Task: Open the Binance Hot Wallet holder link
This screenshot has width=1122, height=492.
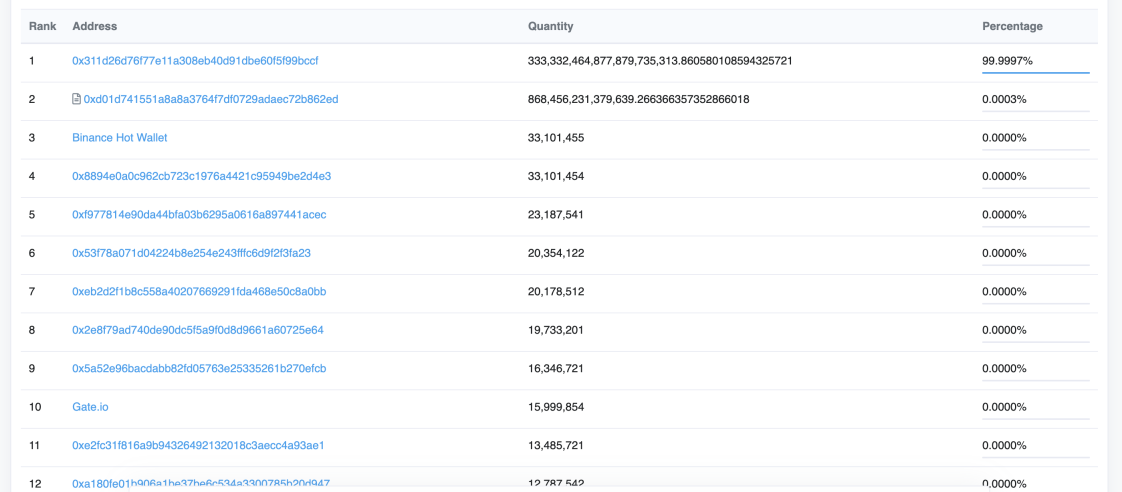Action: click(119, 137)
